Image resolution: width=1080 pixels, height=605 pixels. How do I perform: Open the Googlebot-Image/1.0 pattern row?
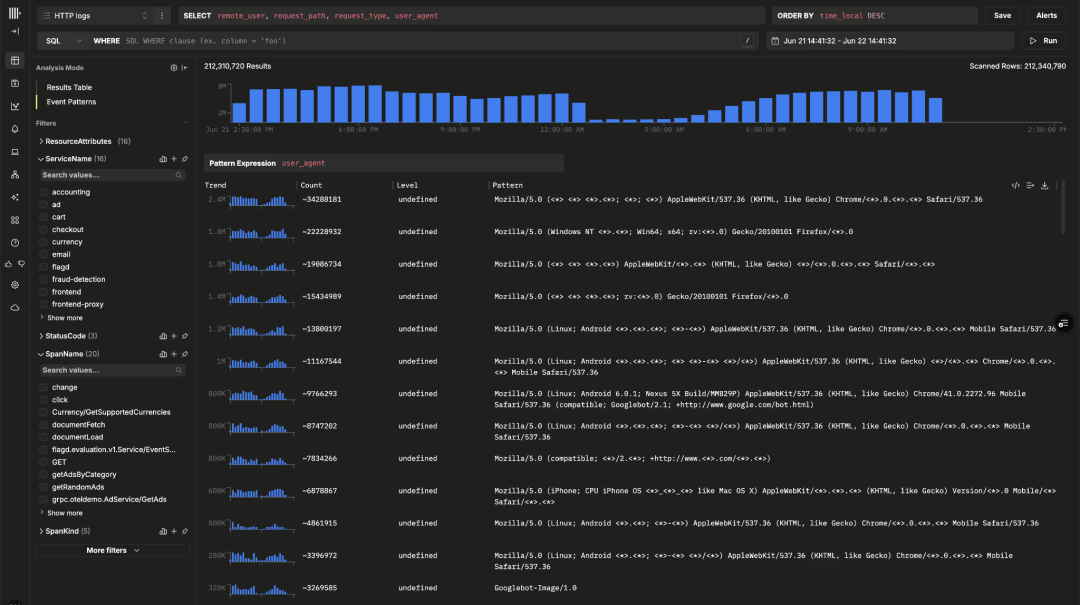coord(631,588)
